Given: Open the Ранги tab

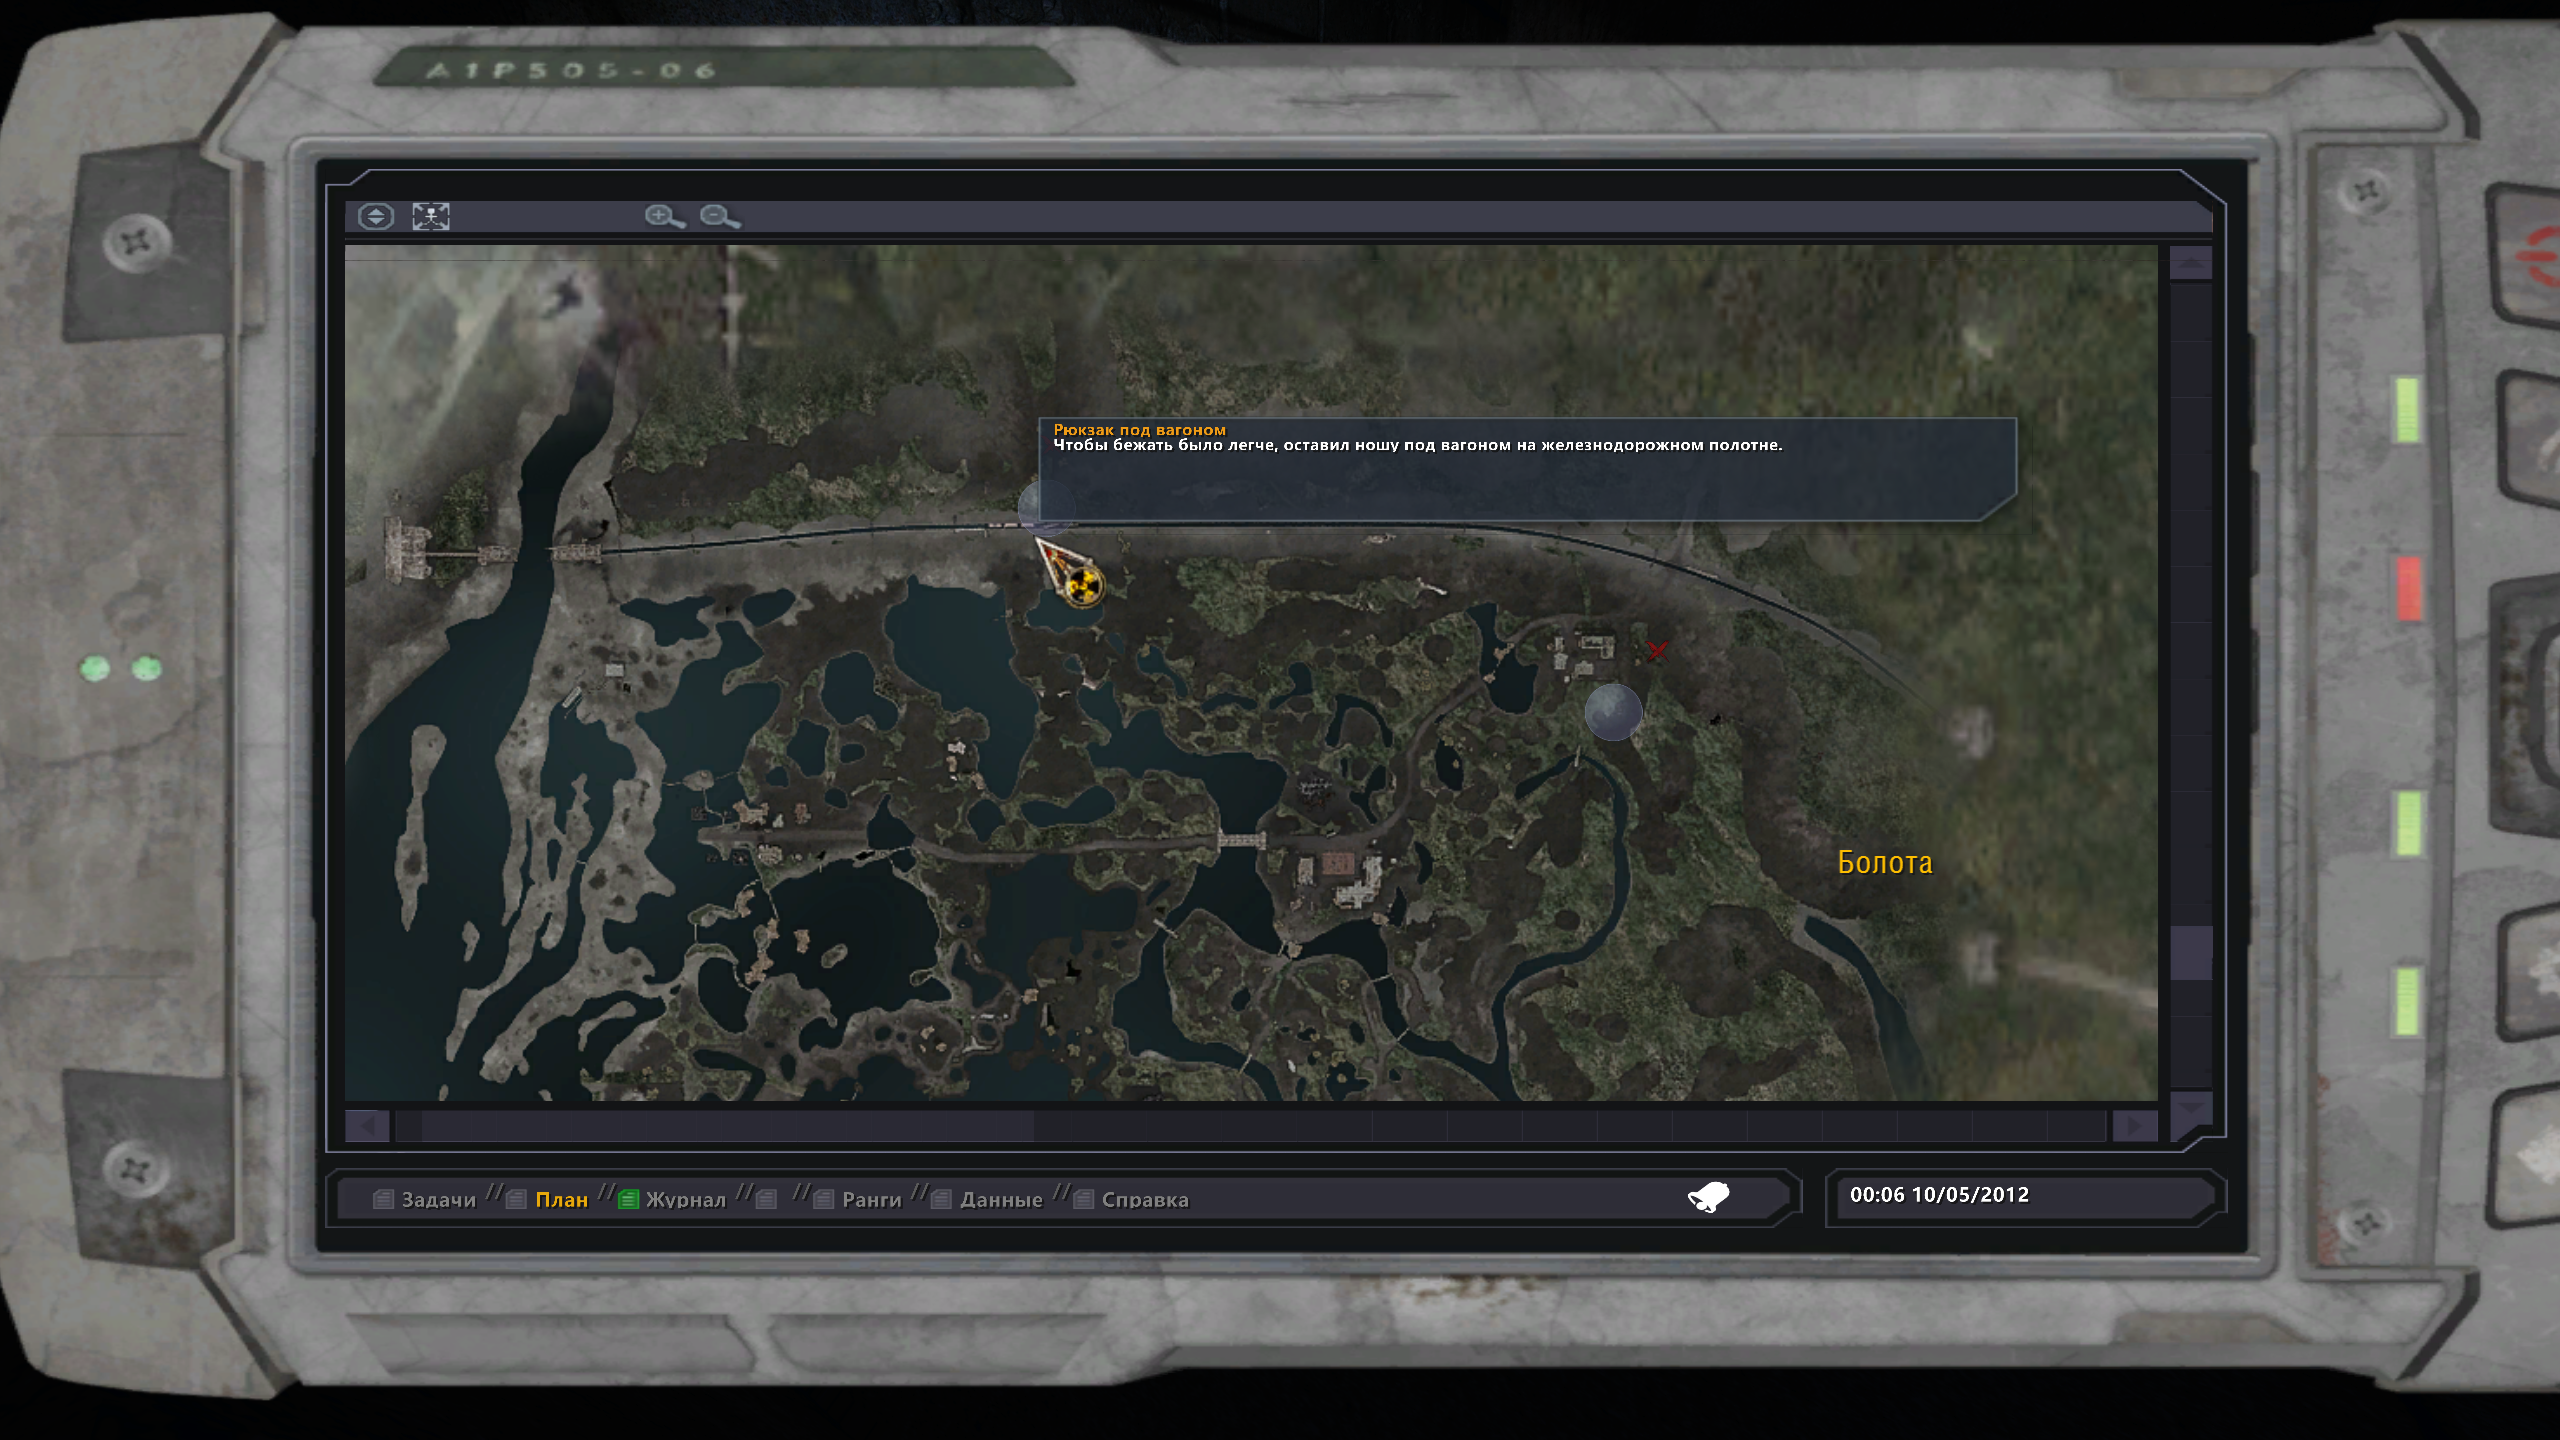Looking at the screenshot, I should tap(870, 1199).
